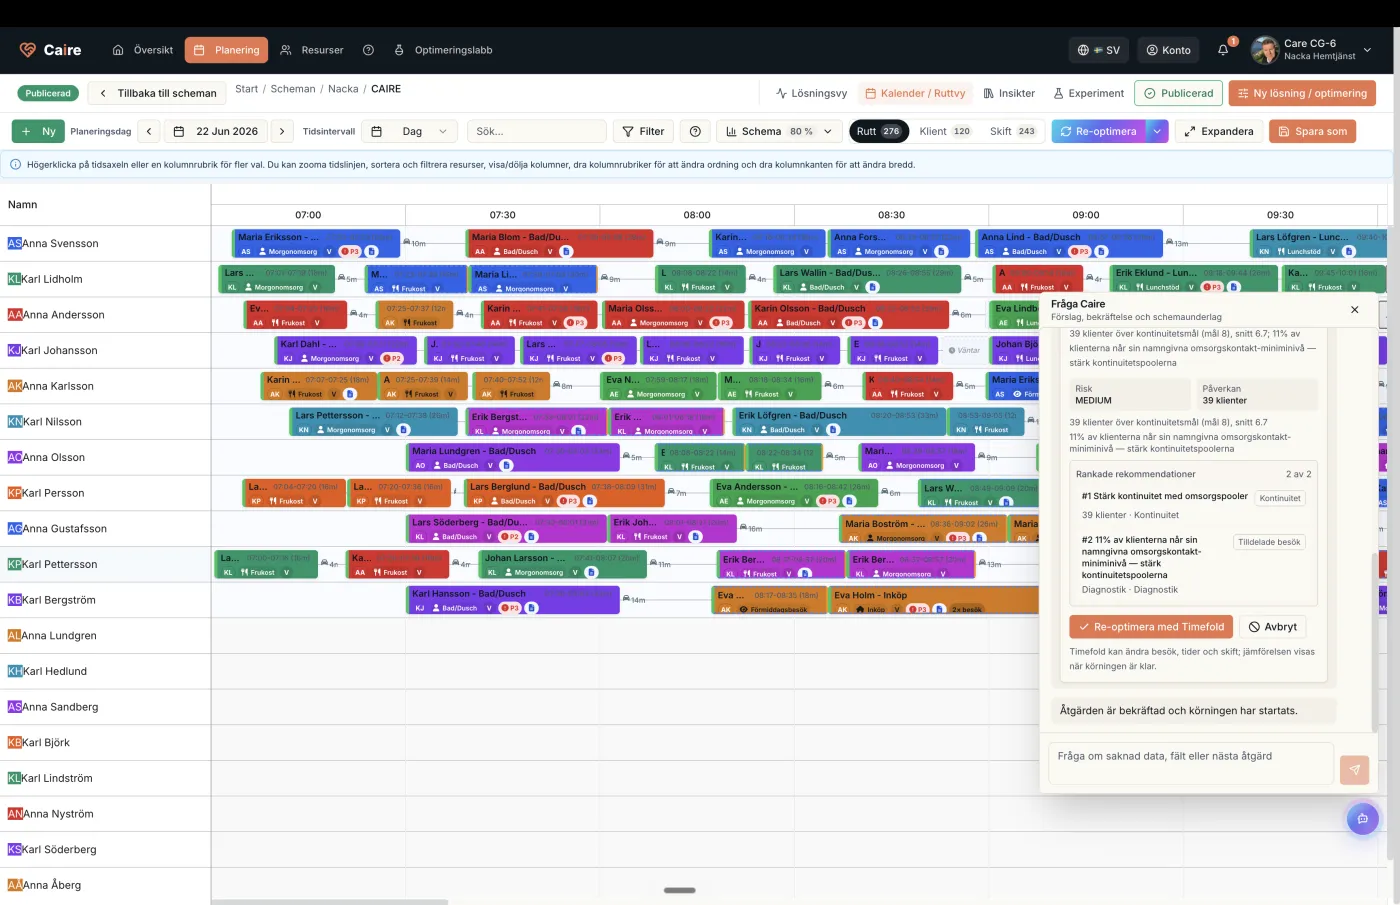Switch to Klient 120 view
Screen dimensions: 1400x905
coord(944,131)
